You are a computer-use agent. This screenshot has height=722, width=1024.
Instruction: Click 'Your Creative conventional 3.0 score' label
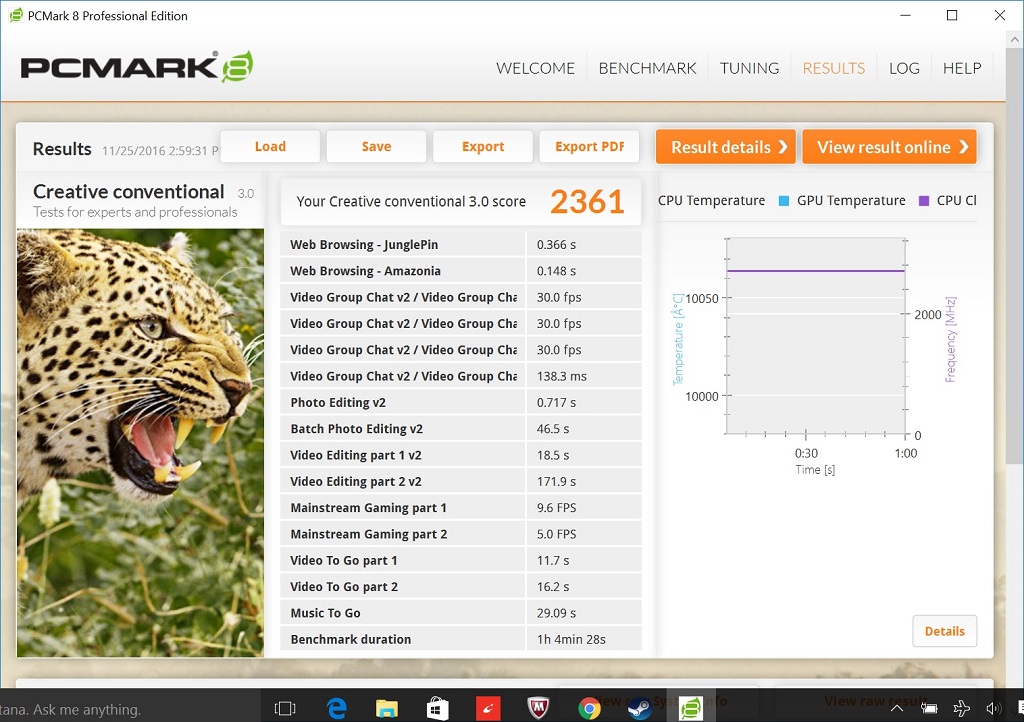(411, 202)
